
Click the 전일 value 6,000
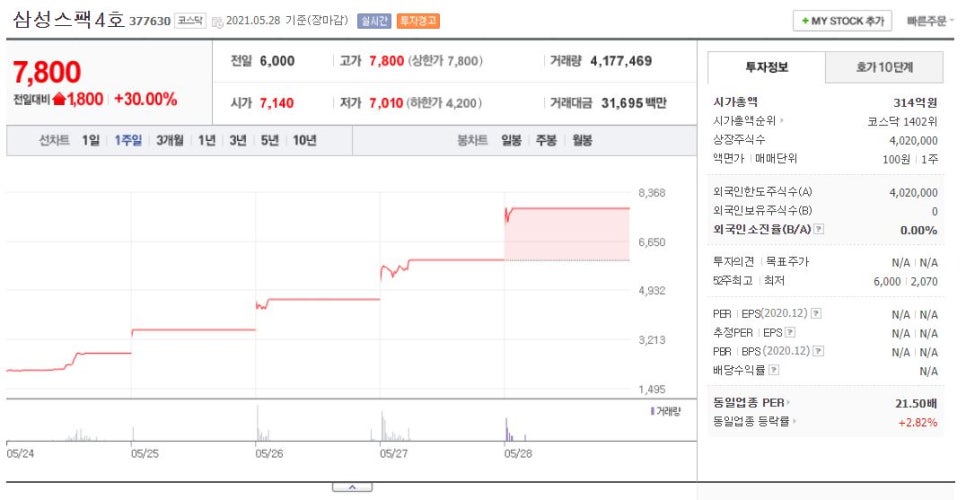[277, 61]
